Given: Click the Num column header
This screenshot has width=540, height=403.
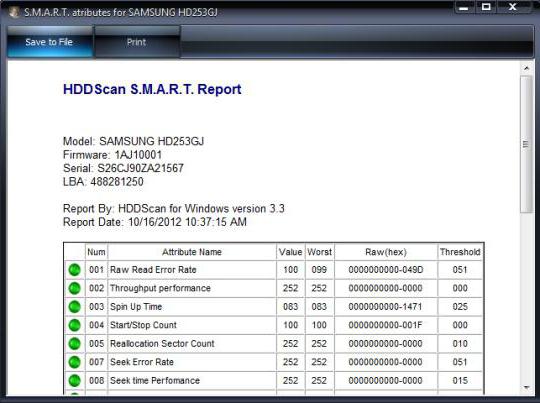Looking at the screenshot, I should tap(96, 252).
